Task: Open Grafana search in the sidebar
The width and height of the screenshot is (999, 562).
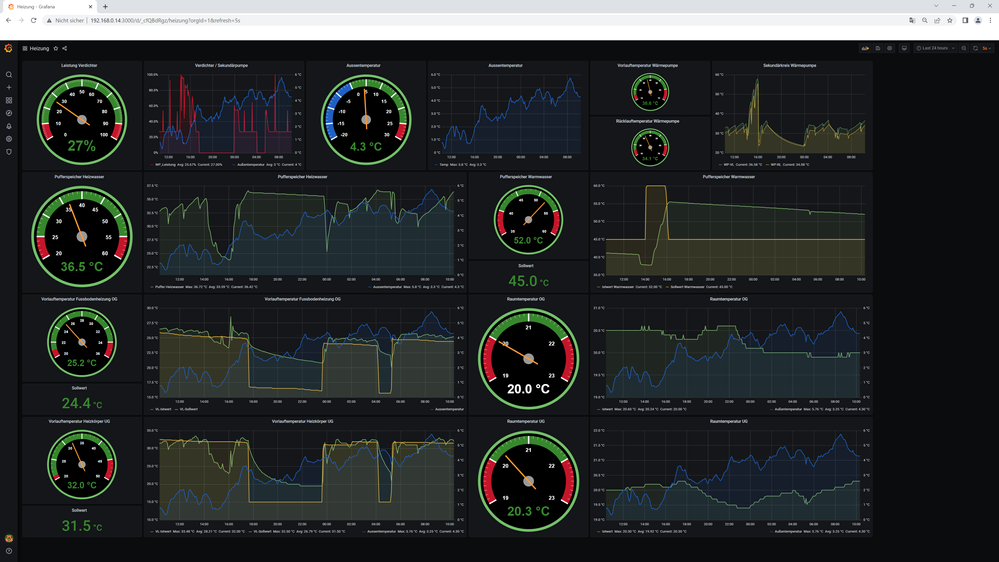Action: click(x=9, y=75)
